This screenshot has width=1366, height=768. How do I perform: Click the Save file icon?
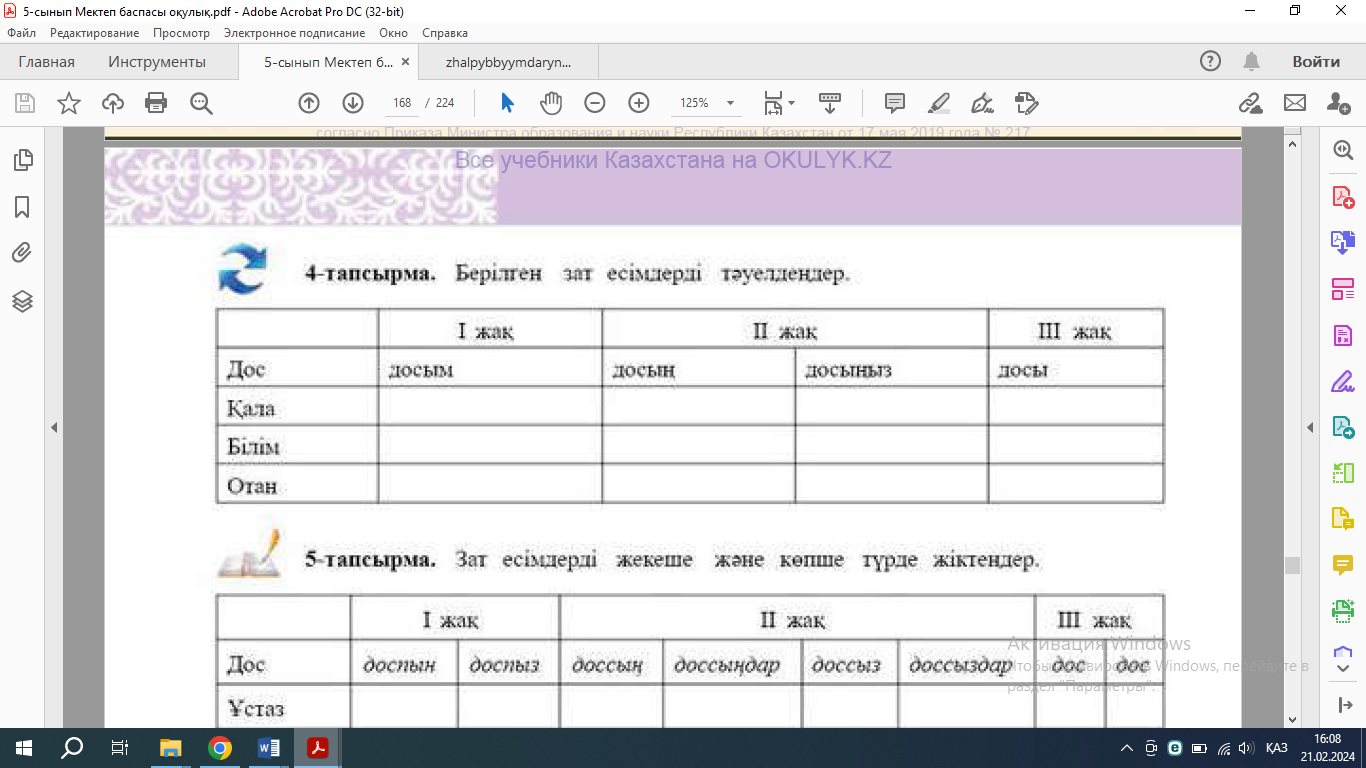point(25,103)
